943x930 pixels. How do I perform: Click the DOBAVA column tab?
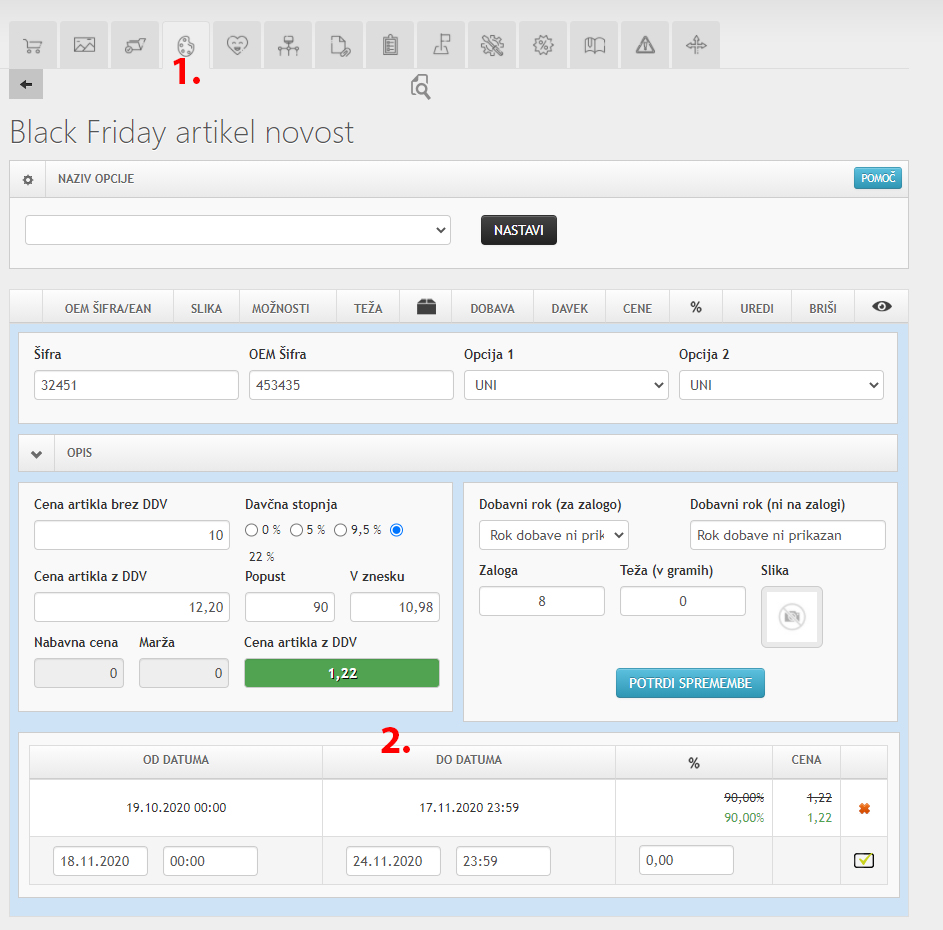coord(493,309)
